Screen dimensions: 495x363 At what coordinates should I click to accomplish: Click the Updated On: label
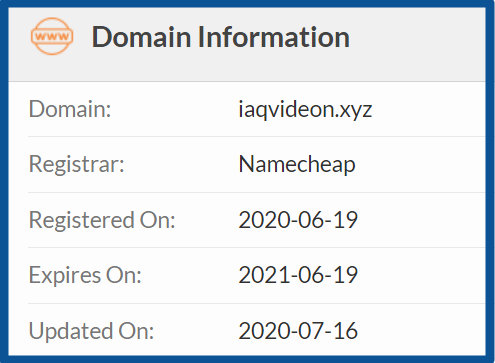click(91, 331)
